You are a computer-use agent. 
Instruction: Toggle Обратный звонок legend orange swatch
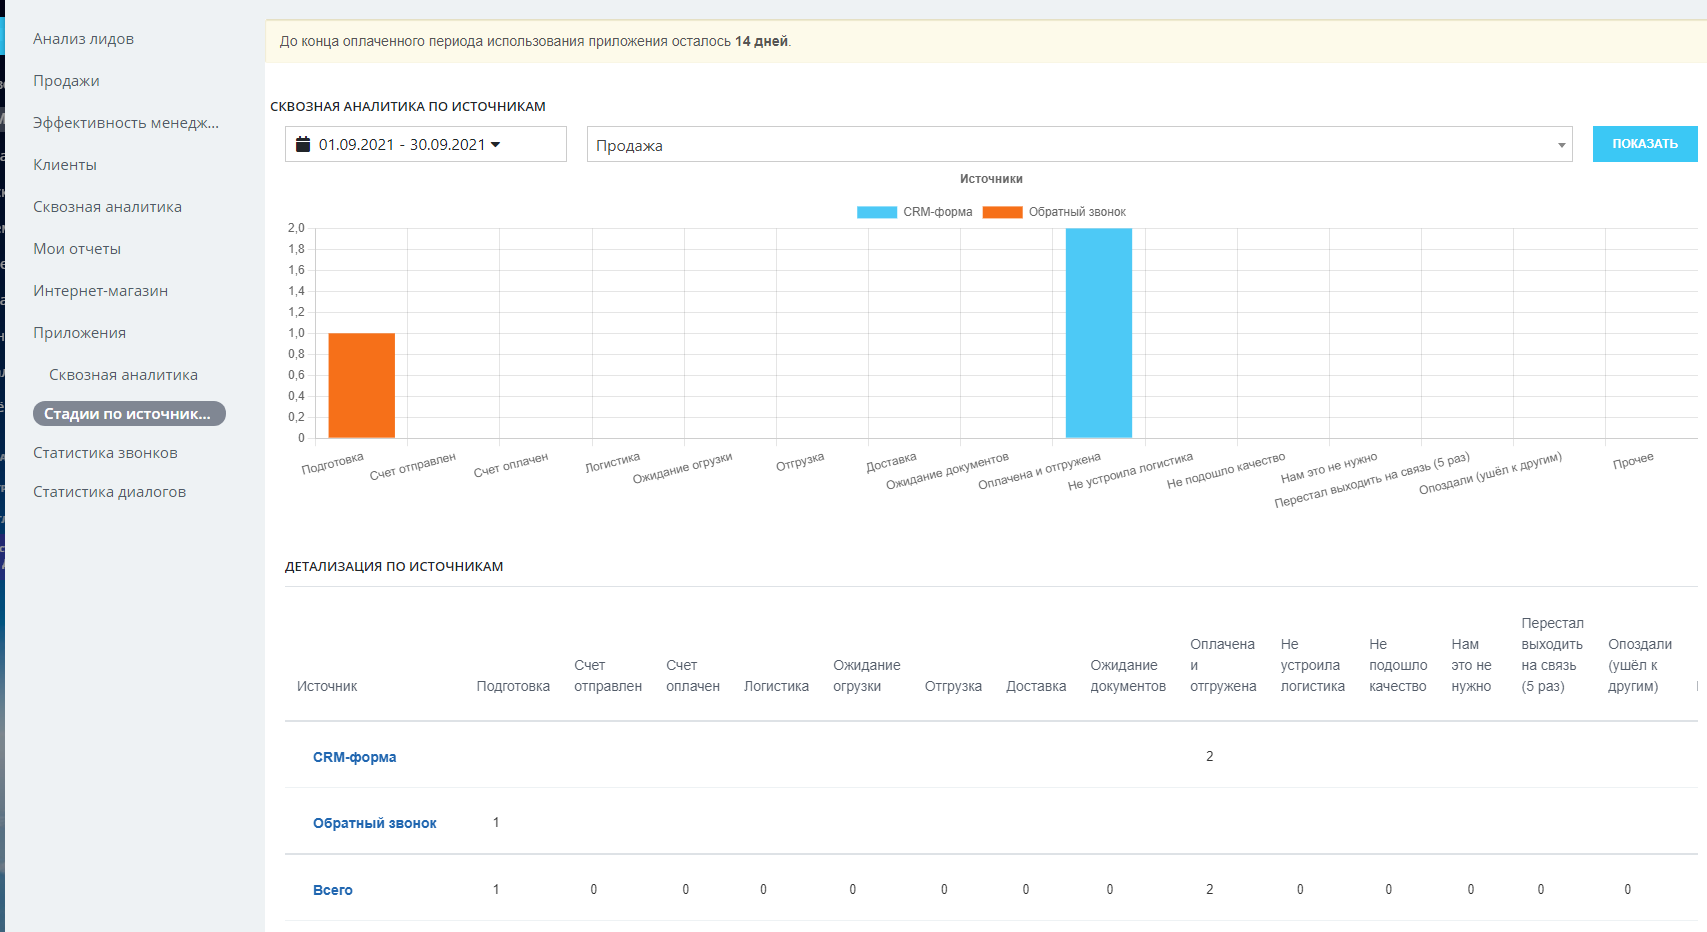[x=1002, y=212]
